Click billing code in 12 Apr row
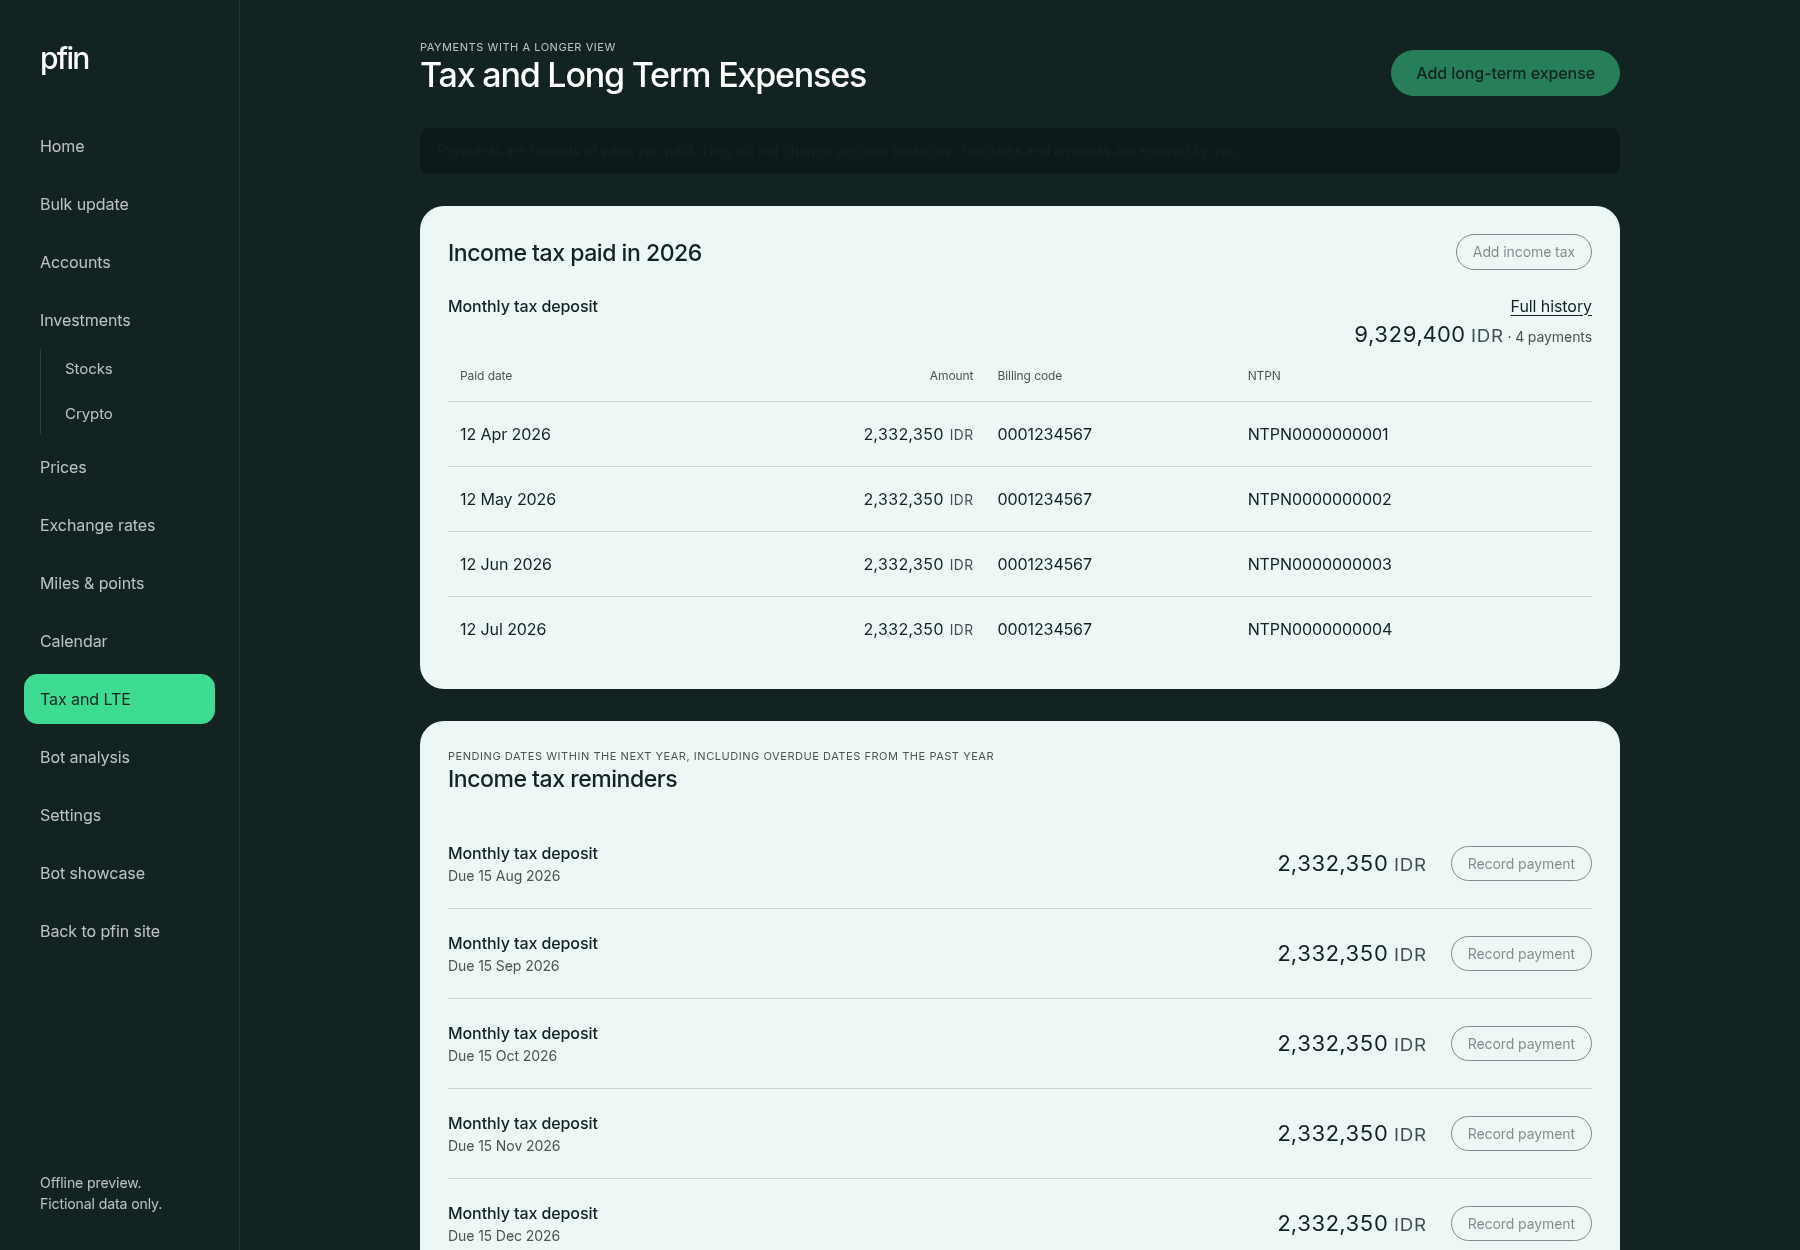The image size is (1800, 1250). coord(1045,434)
